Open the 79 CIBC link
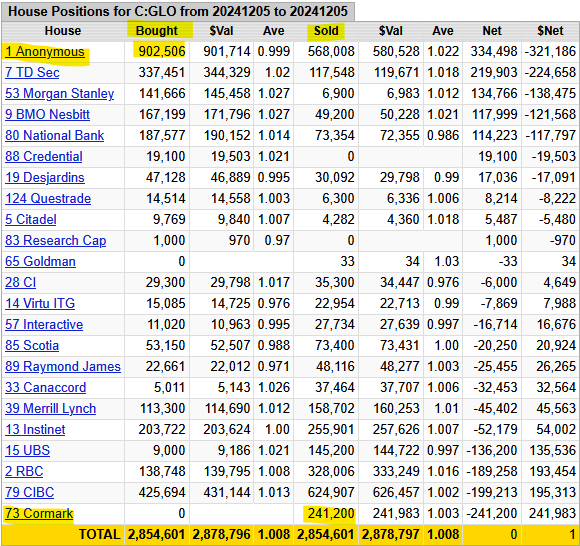The image size is (580, 546). [30, 493]
